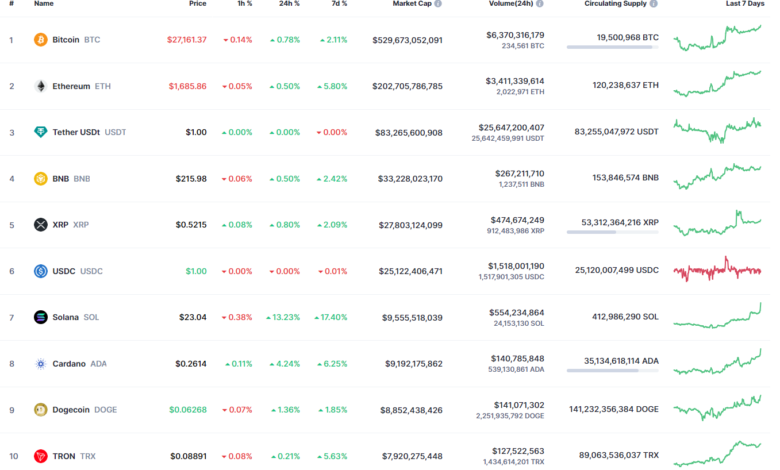Click the Solana coin logo icon
Screen dimensions: 780x470
pos(41,317)
